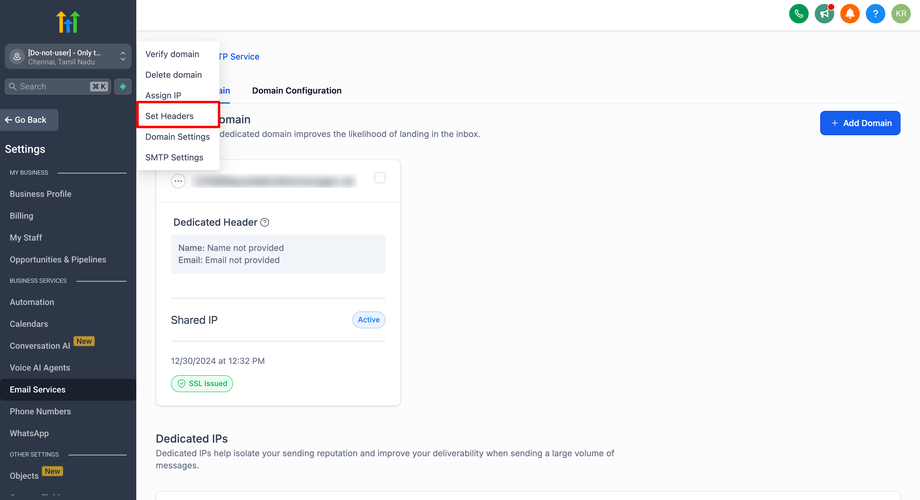
Task: Click the green lightning quick actions icon
Action: (x=123, y=87)
